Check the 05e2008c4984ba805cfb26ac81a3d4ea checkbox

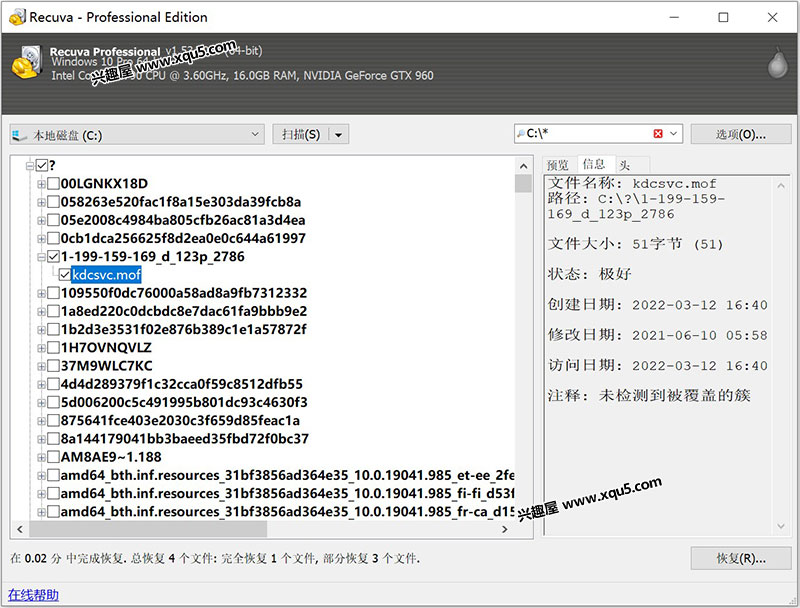(53, 220)
